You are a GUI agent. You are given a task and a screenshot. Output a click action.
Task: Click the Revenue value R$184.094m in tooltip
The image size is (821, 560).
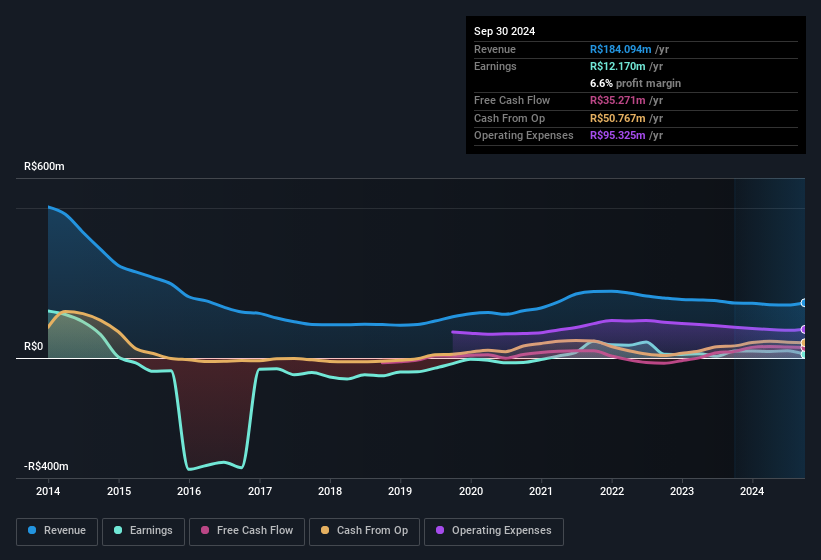point(620,49)
